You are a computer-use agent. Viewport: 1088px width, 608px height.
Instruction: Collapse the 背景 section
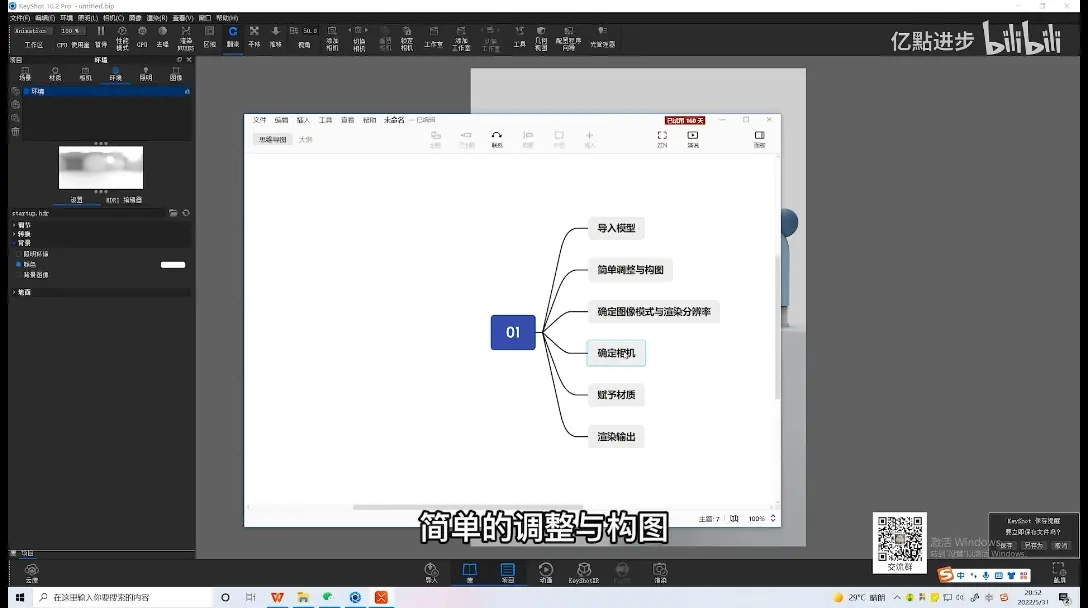click(x=24, y=243)
